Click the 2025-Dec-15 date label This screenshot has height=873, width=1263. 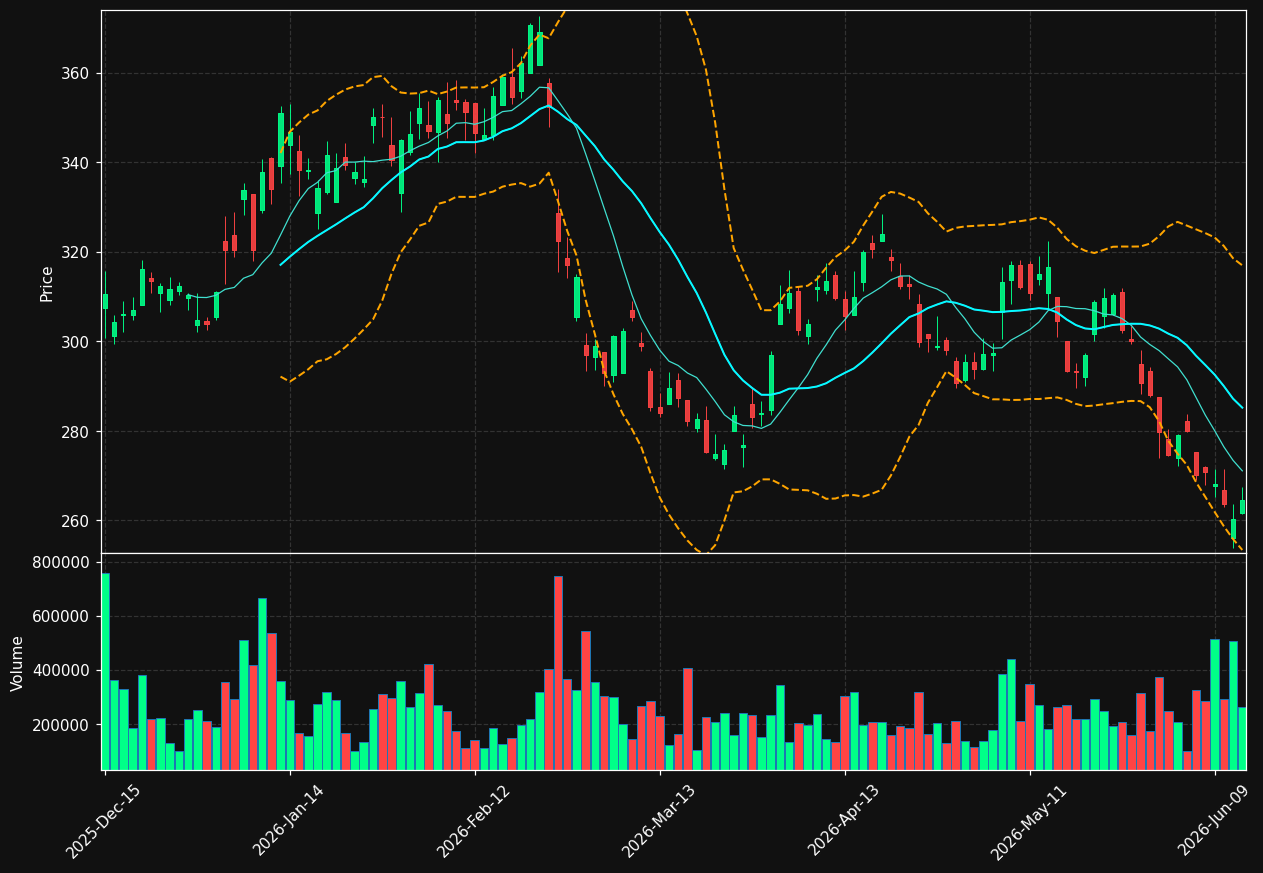(x=103, y=822)
